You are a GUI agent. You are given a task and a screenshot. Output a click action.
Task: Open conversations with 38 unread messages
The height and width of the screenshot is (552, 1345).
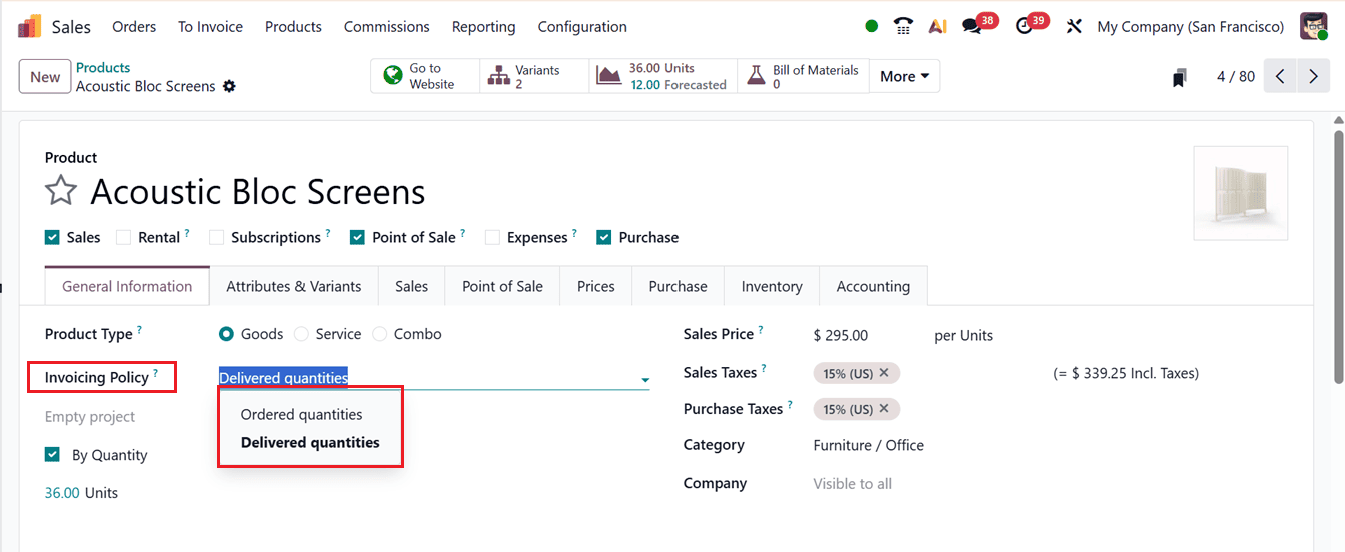pos(972,27)
